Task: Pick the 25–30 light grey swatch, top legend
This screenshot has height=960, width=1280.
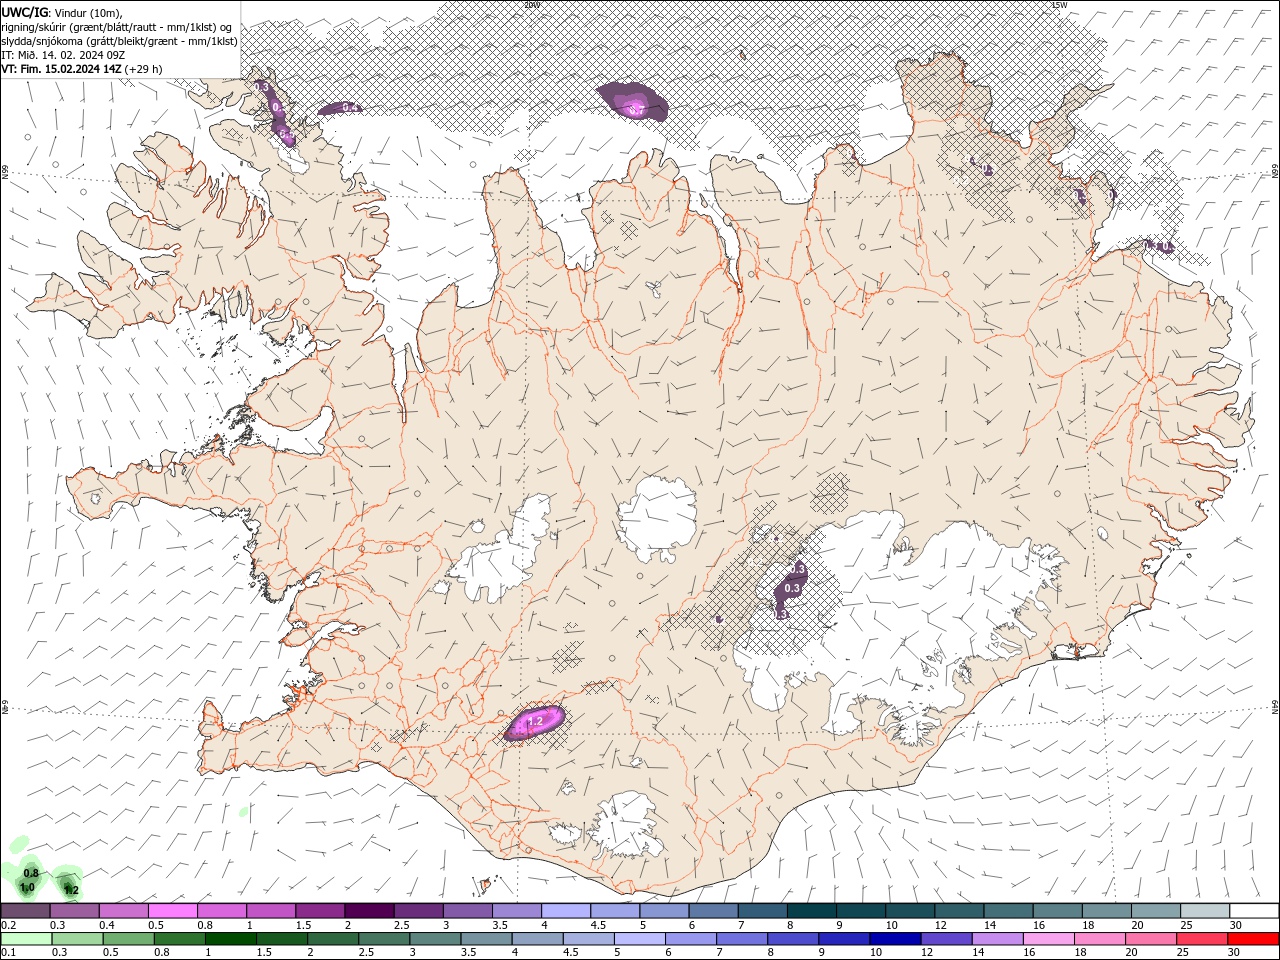Action: click(x=1203, y=911)
